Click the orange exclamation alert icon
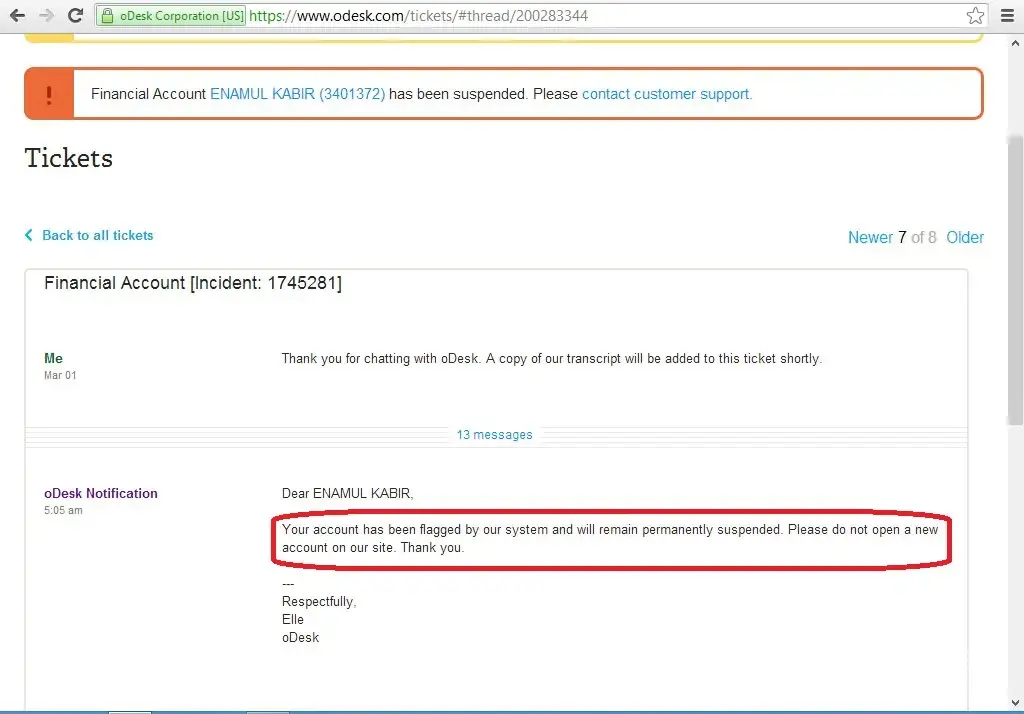Image resolution: width=1024 pixels, height=714 pixels. [49, 94]
